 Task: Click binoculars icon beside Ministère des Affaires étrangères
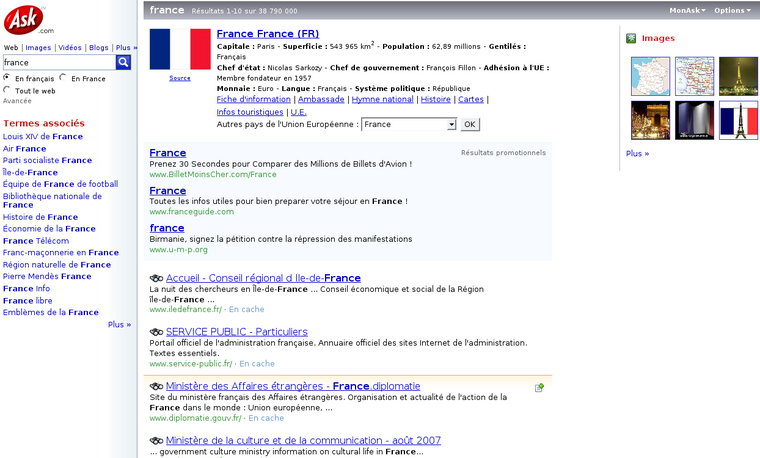156,386
